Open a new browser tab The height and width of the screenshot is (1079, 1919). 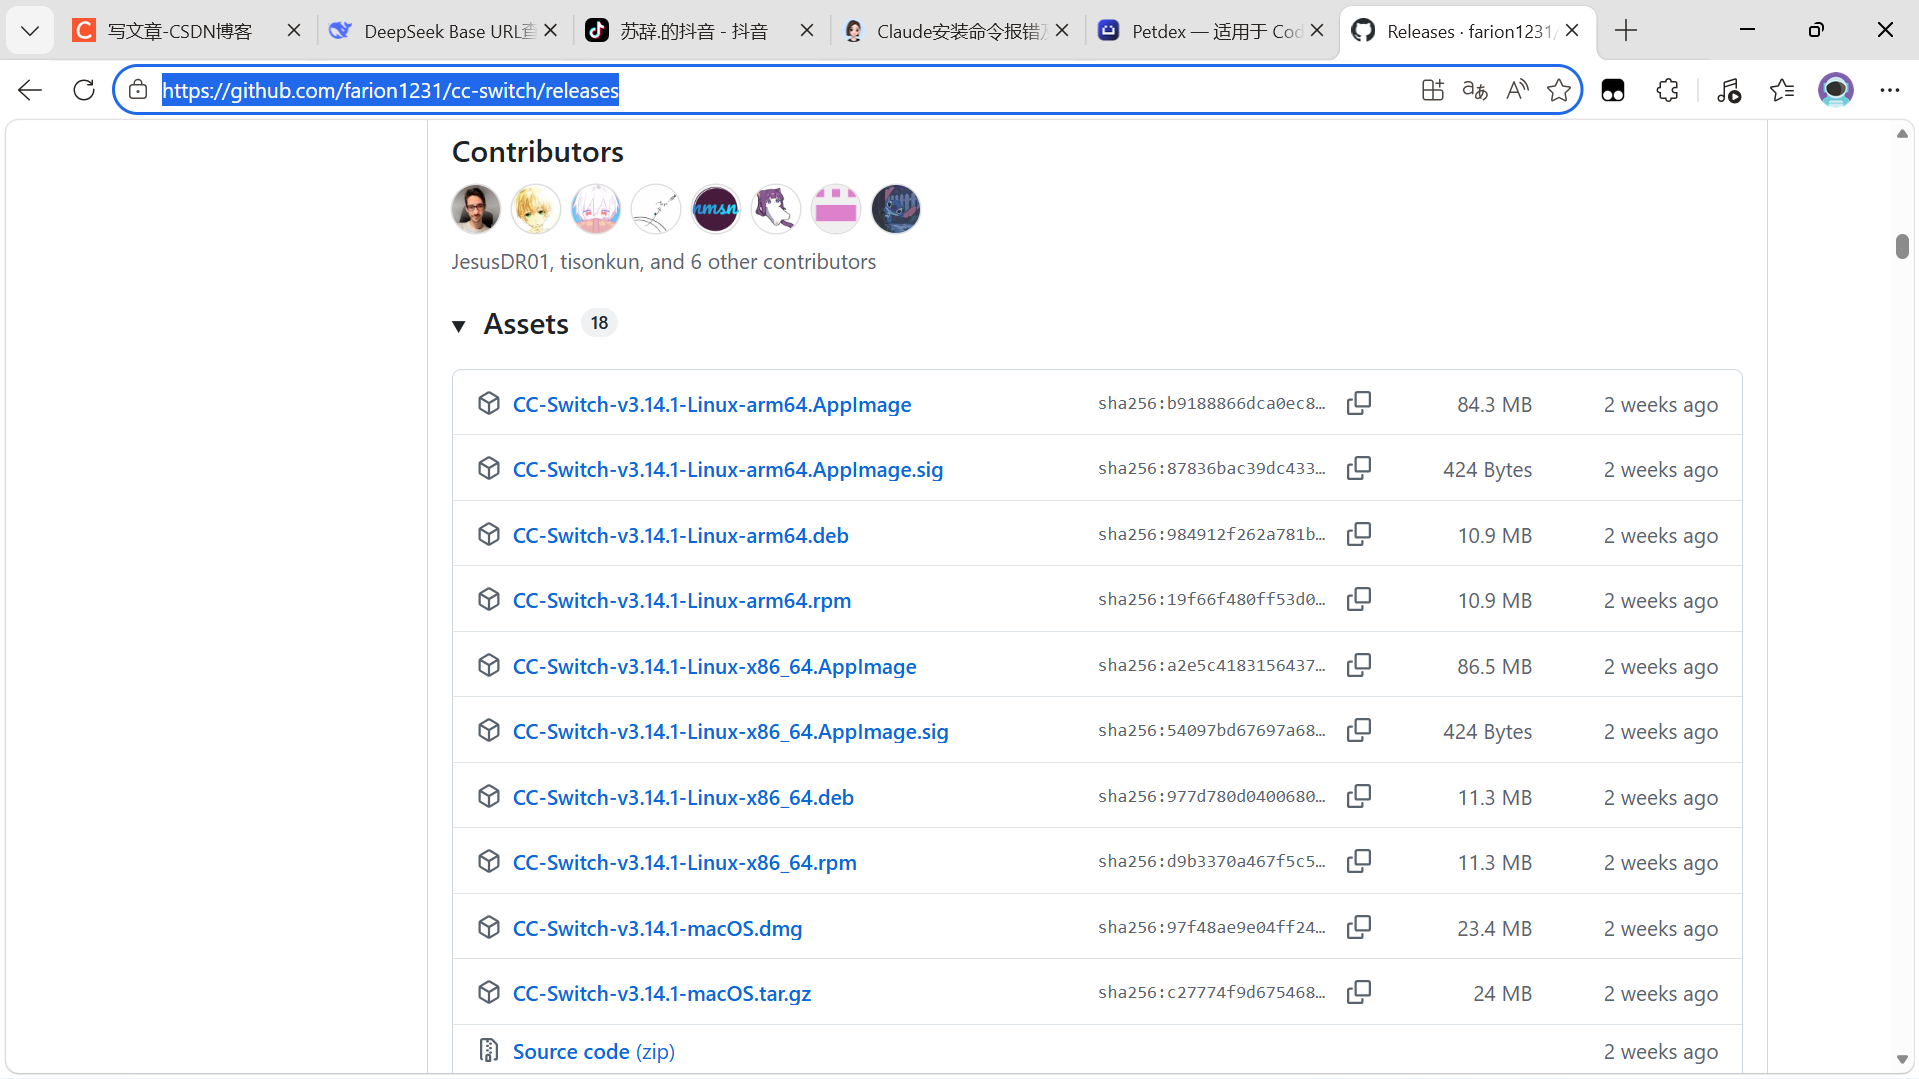[x=1626, y=31]
